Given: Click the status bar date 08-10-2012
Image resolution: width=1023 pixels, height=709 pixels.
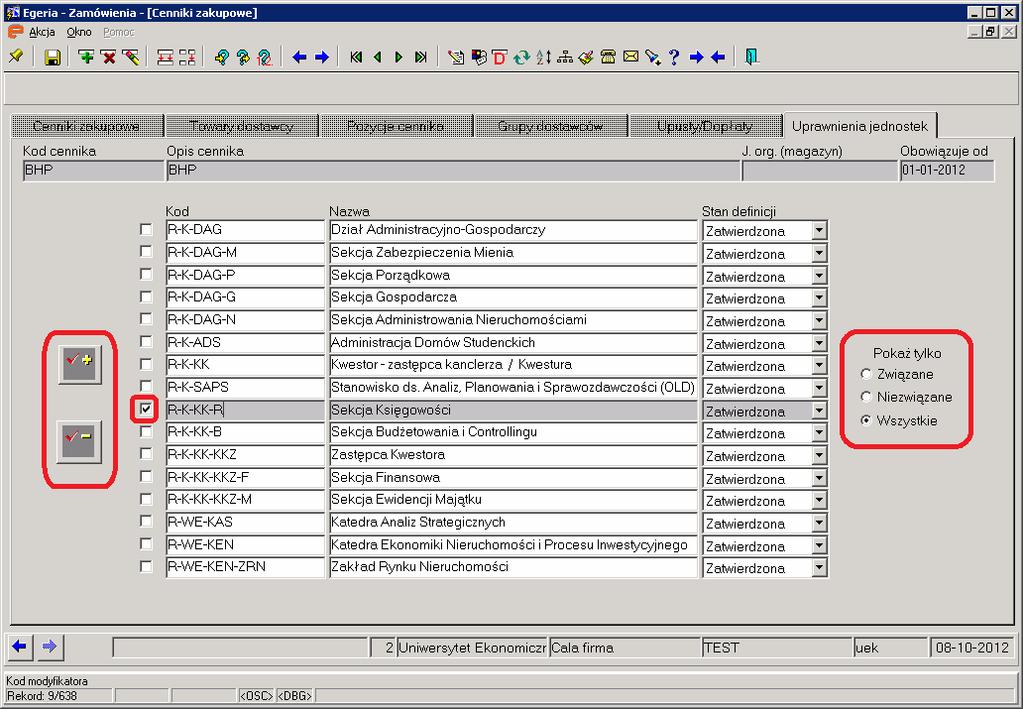Looking at the screenshot, I should point(971,648).
